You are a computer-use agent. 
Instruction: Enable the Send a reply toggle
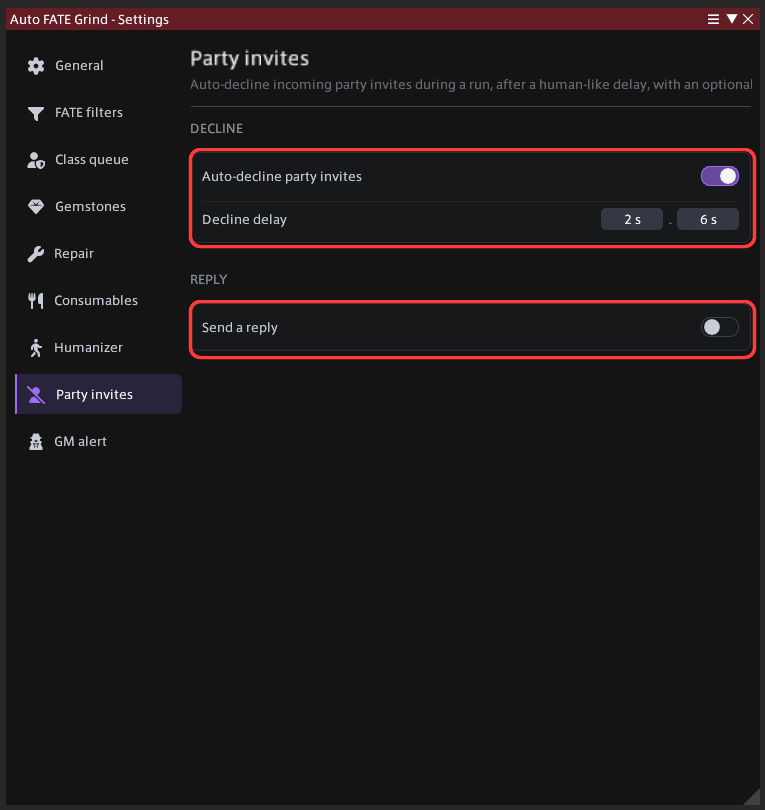click(720, 327)
